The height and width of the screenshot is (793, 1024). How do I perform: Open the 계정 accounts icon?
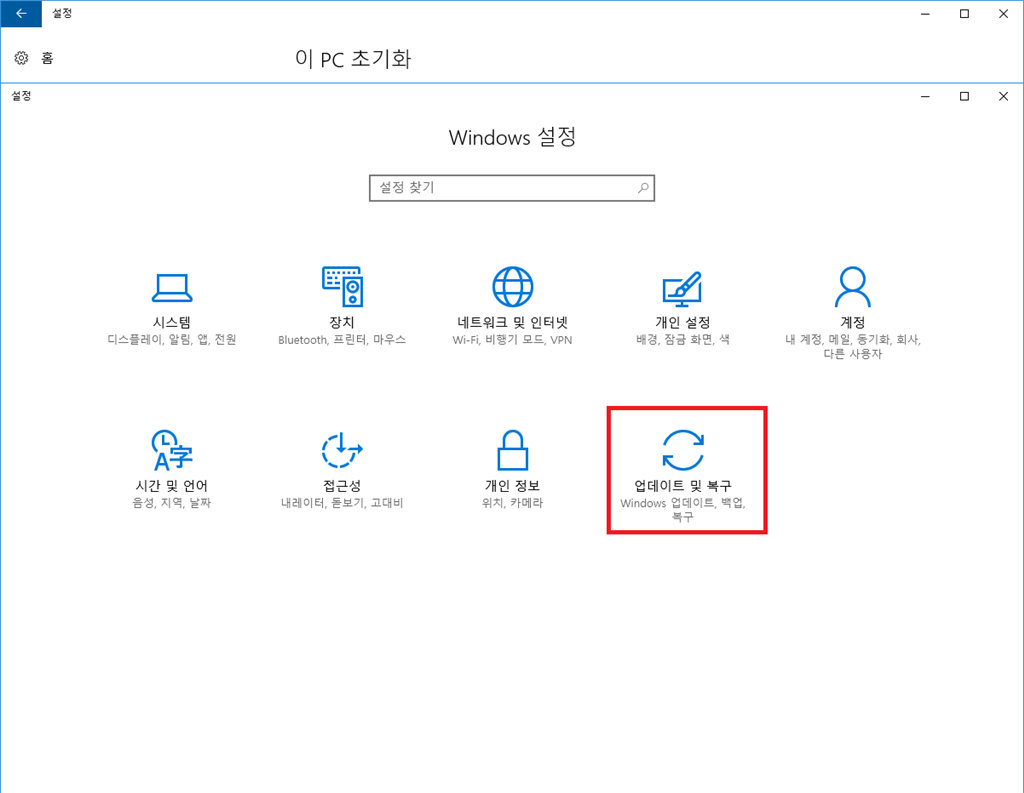[853, 286]
